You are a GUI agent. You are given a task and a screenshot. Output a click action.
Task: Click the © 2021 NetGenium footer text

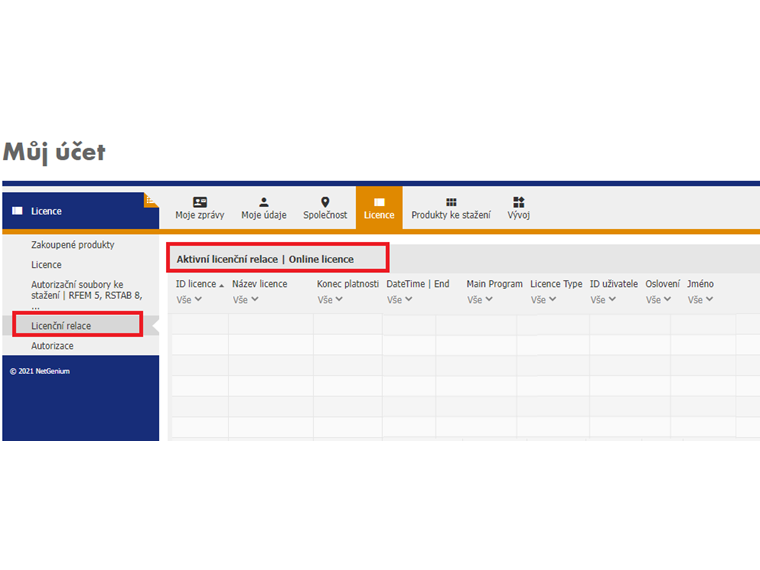[40, 371]
